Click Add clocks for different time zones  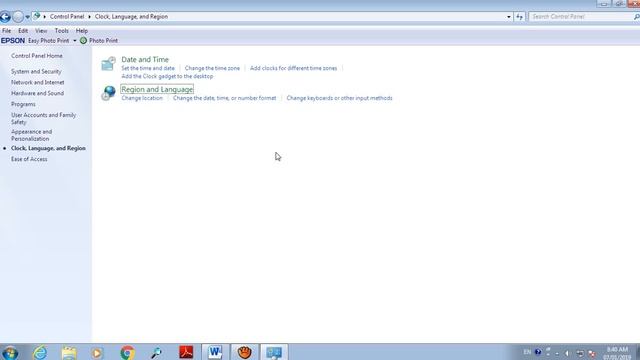point(293,68)
